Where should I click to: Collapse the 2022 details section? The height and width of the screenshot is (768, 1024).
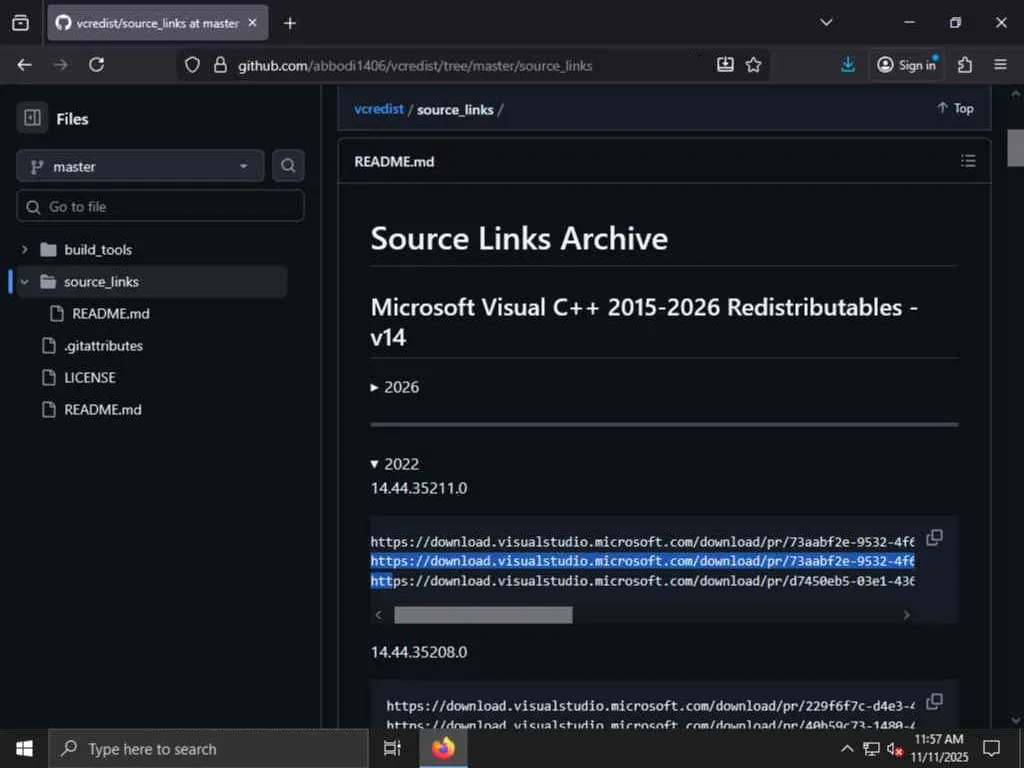395,464
